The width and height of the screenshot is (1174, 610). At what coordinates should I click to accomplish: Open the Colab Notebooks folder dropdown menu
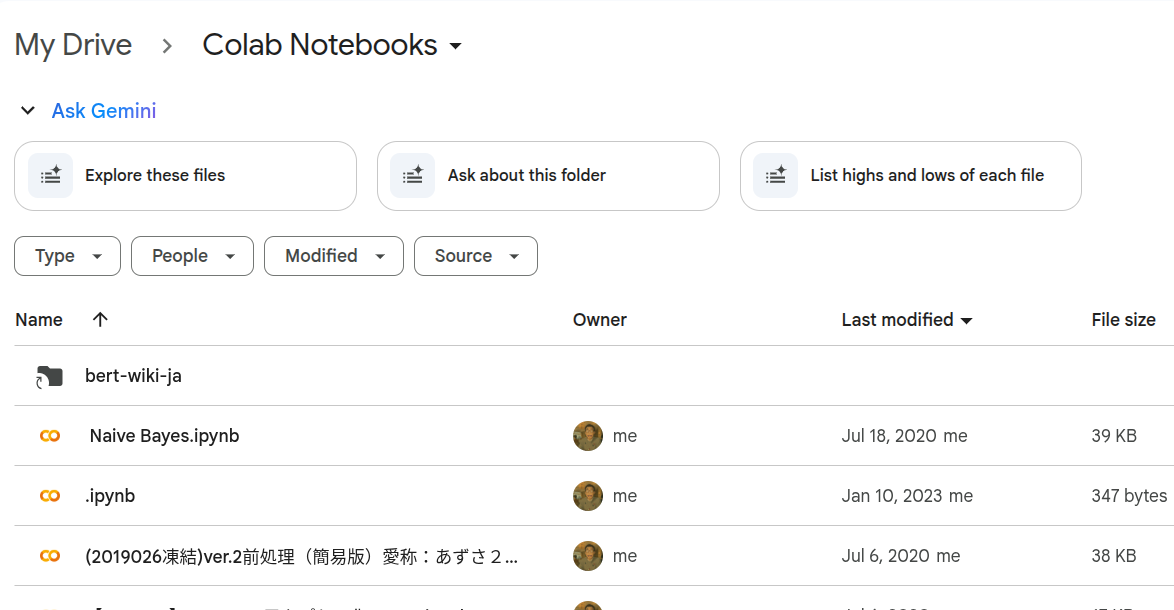click(x=455, y=46)
